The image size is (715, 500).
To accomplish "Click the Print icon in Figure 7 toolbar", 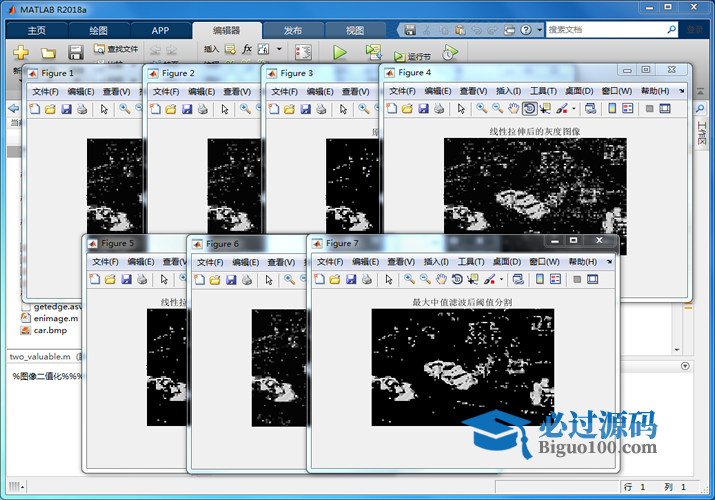I will tap(363, 279).
